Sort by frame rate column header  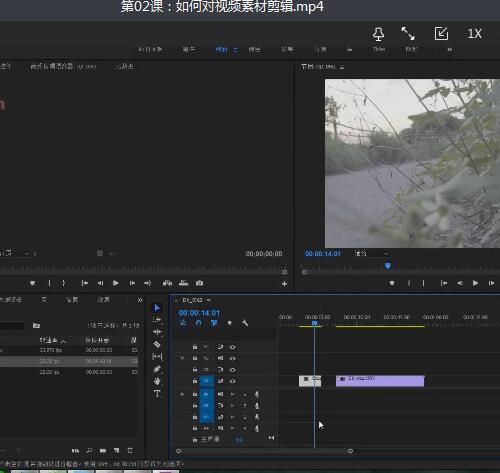tap(53, 340)
